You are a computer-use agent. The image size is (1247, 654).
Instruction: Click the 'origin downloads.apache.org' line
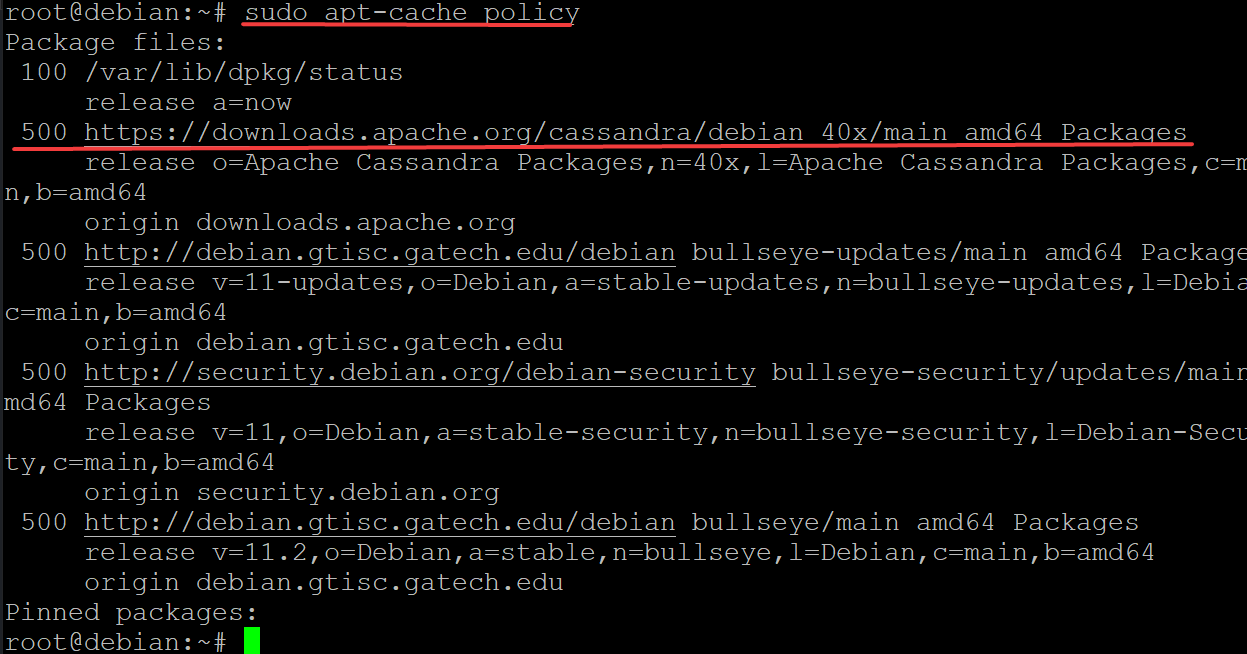pos(299,222)
